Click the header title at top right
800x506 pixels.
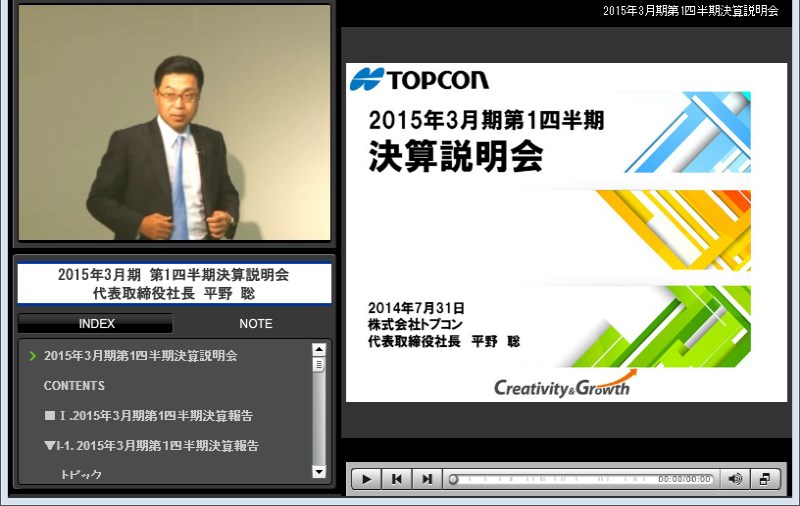pos(690,11)
